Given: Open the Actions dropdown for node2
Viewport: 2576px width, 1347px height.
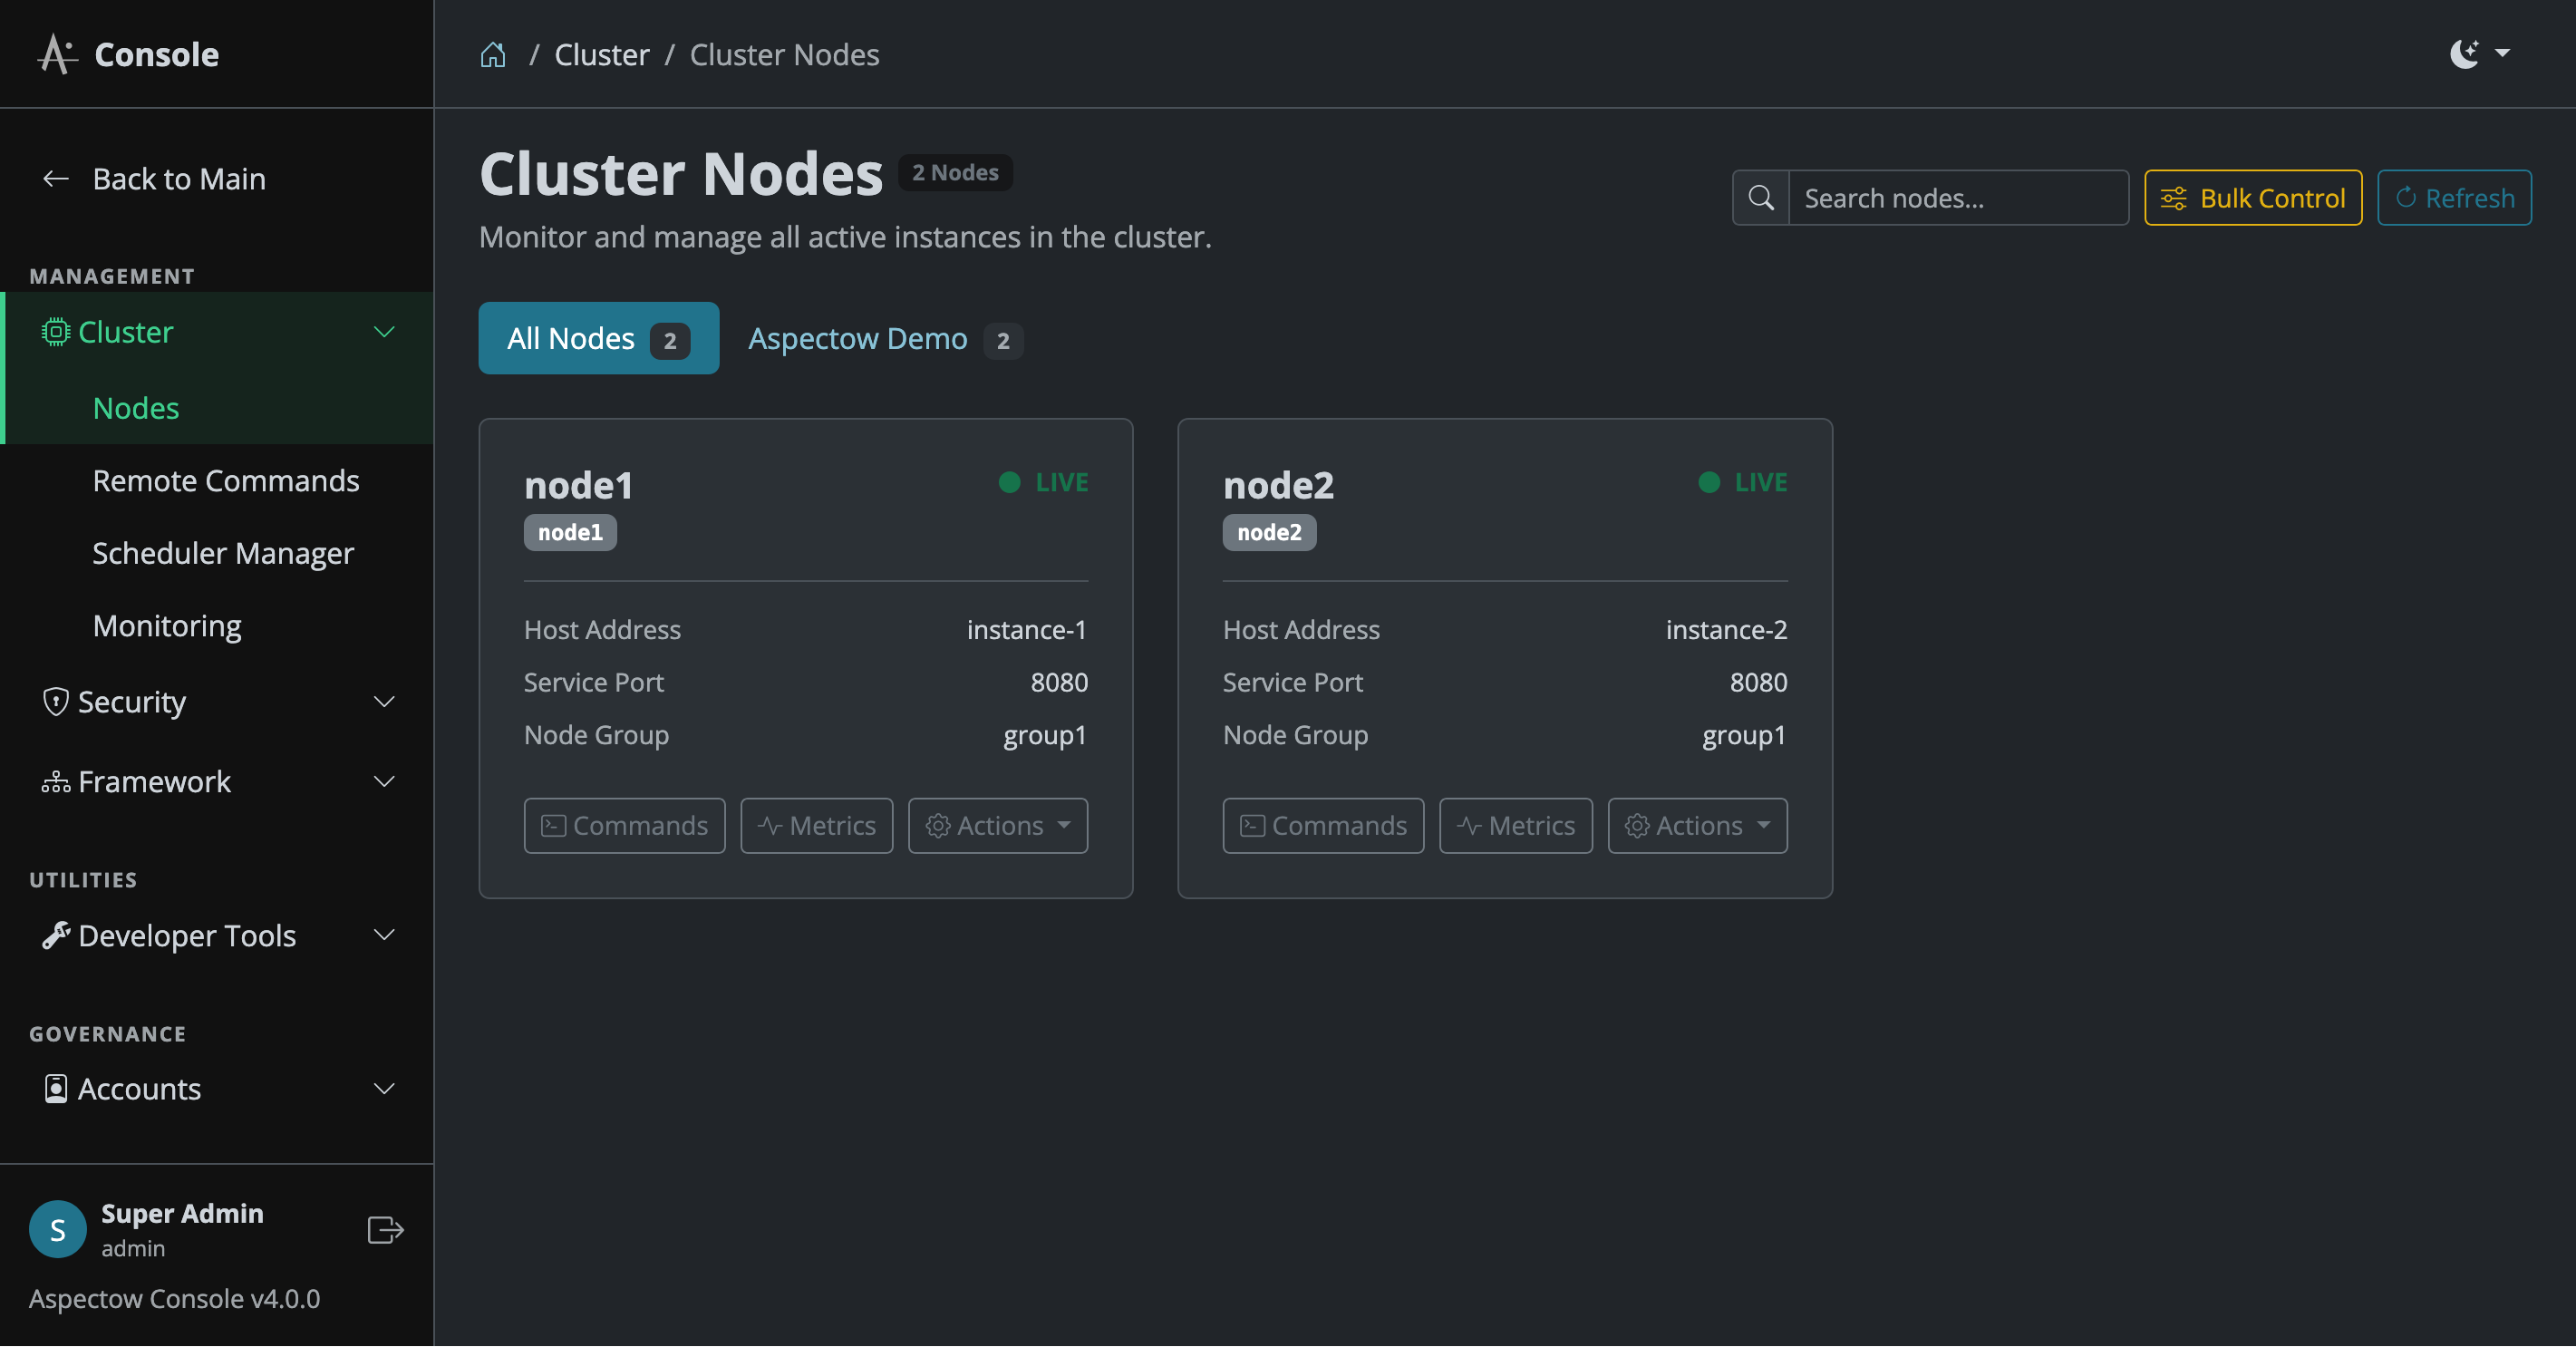Looking at the screenshot, I should 1697,826.
